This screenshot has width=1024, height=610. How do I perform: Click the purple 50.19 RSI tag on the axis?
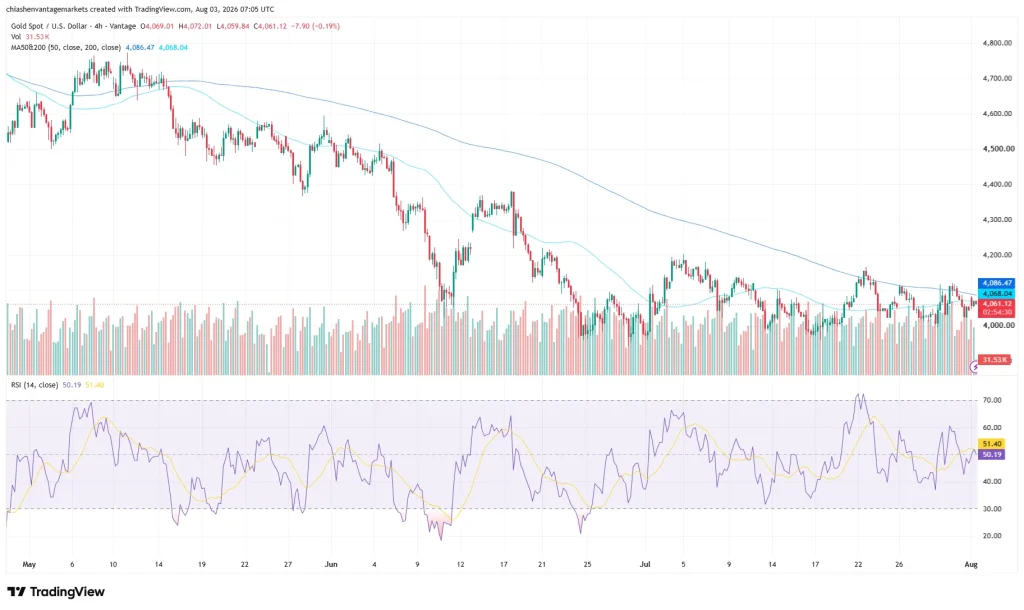pyautogui.click(x=991, y=454)
